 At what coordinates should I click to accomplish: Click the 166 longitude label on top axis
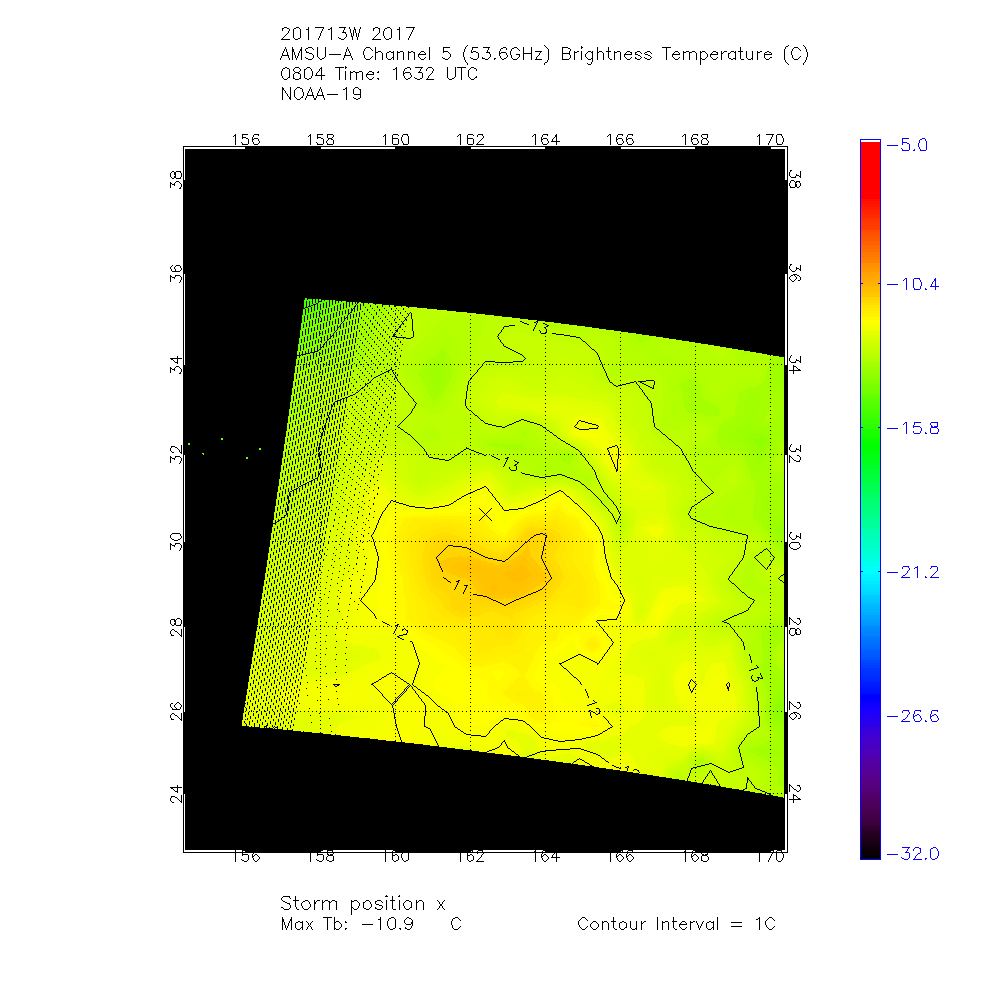(621, 140)
